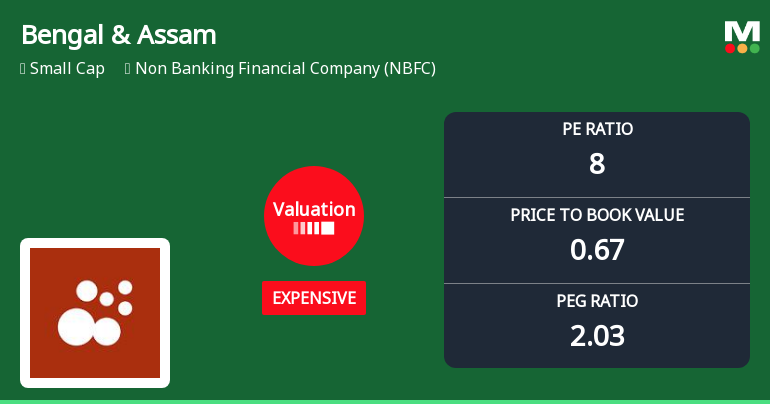Open Non Banking Financial Company (NBFC) sector
Screen dimensions: 770x404
(x=285, y=69)
